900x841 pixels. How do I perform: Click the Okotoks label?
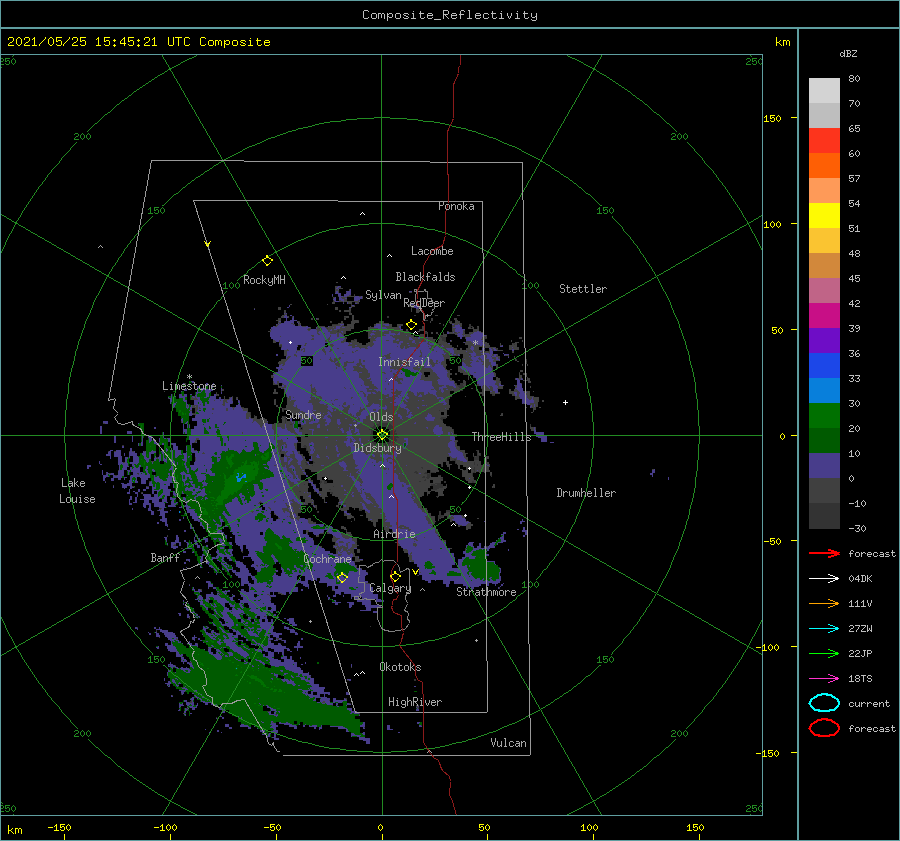pos(400,667)
